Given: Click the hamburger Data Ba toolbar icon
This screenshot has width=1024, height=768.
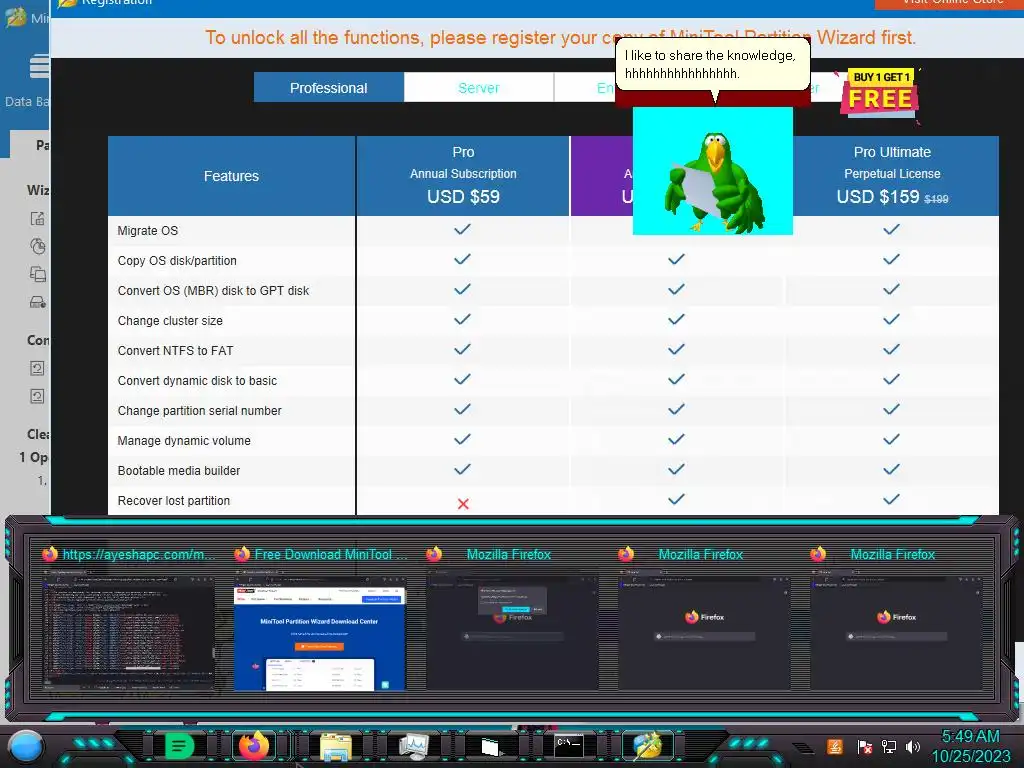Looking at the screenshot, I should pos(39,67).
